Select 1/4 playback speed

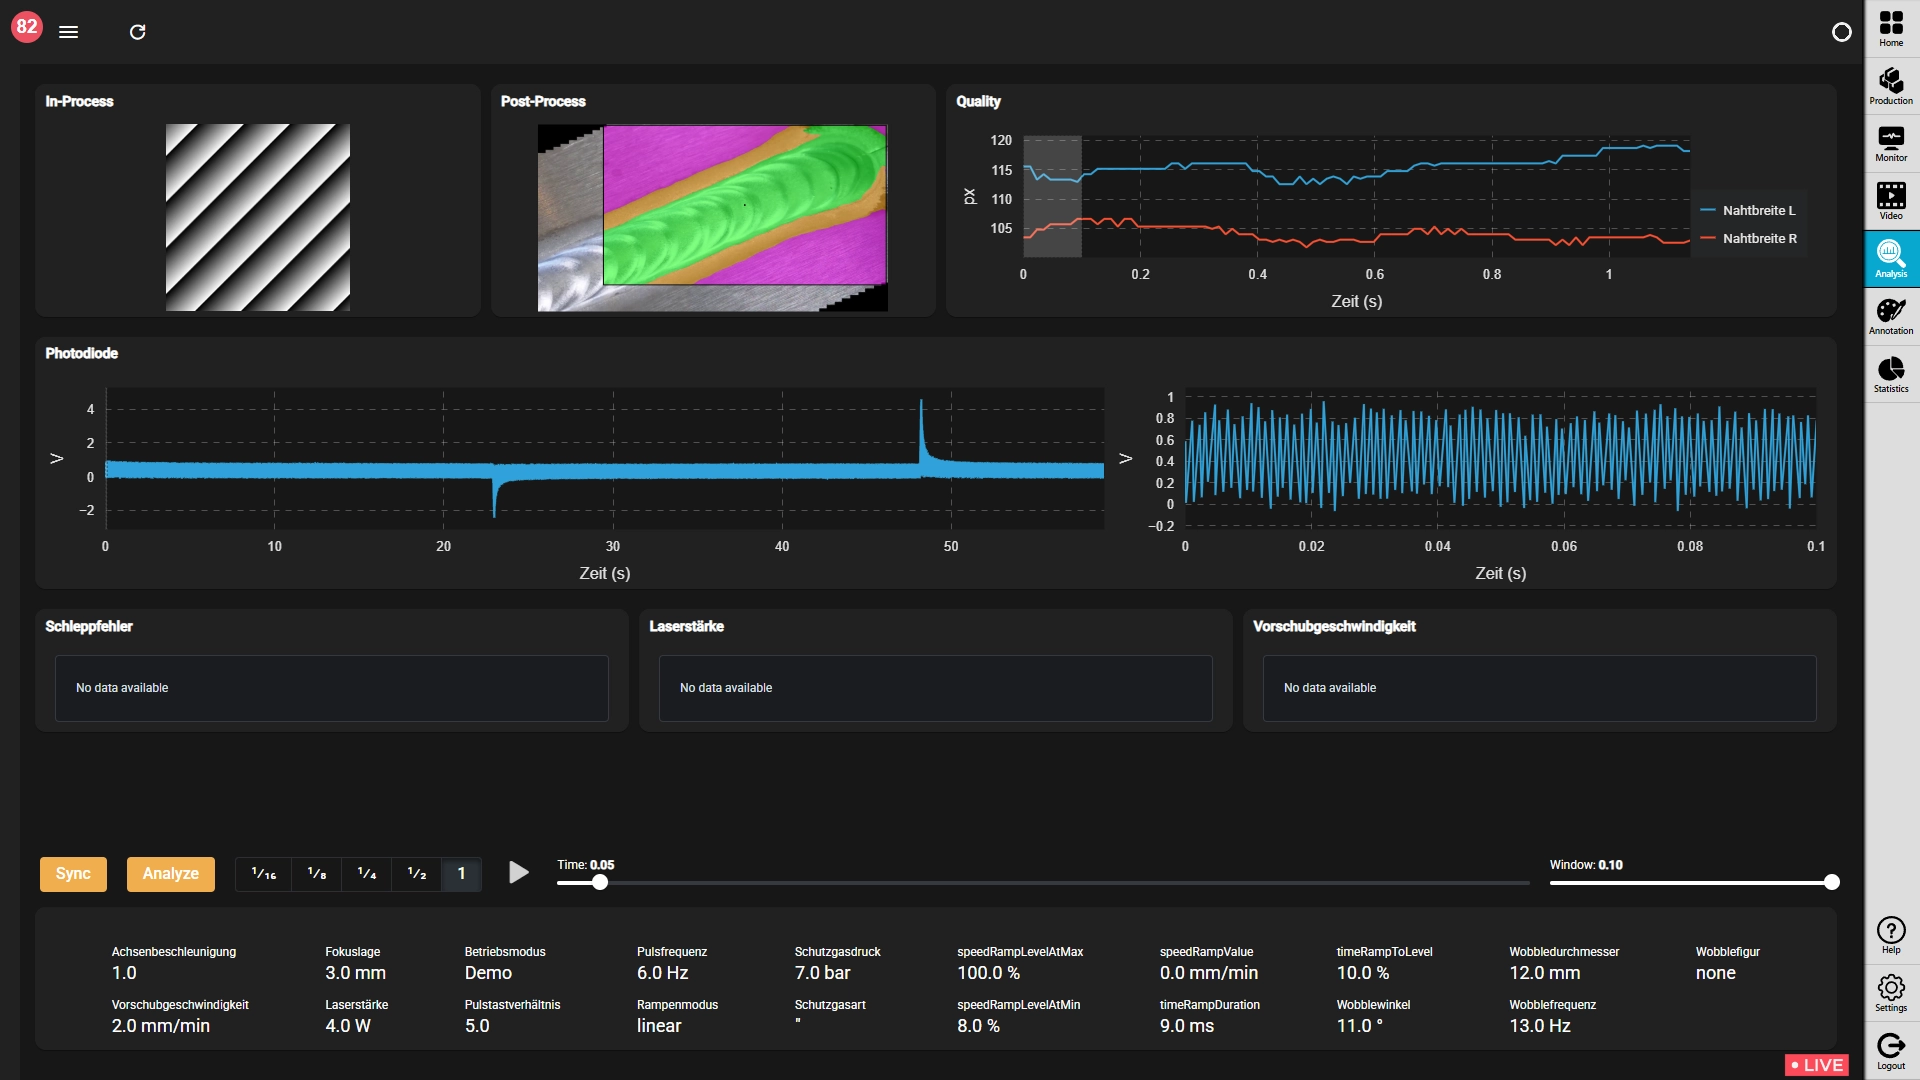point(367,874)
